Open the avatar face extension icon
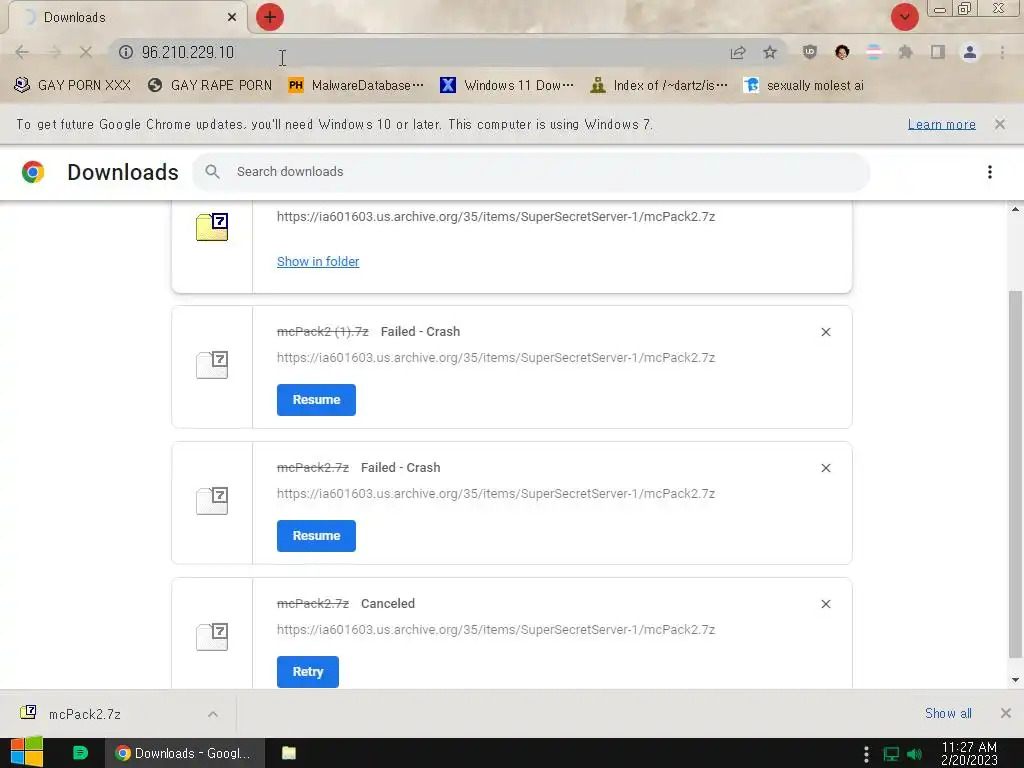 click(x=842, y=52)
